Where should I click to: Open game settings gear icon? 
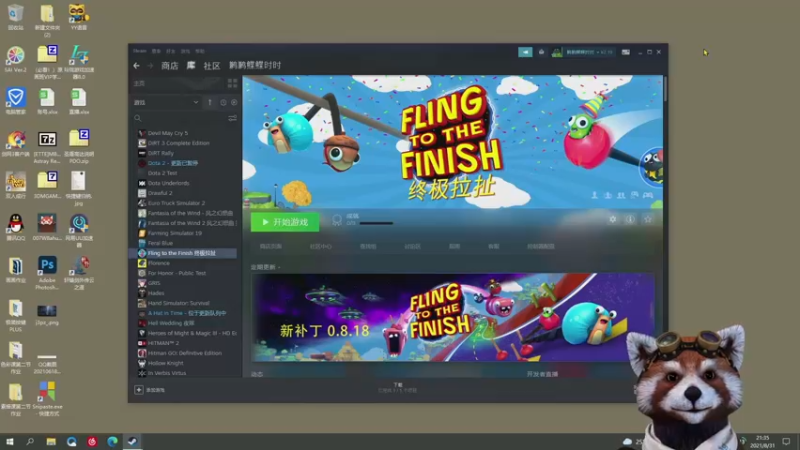coord(612,219)
